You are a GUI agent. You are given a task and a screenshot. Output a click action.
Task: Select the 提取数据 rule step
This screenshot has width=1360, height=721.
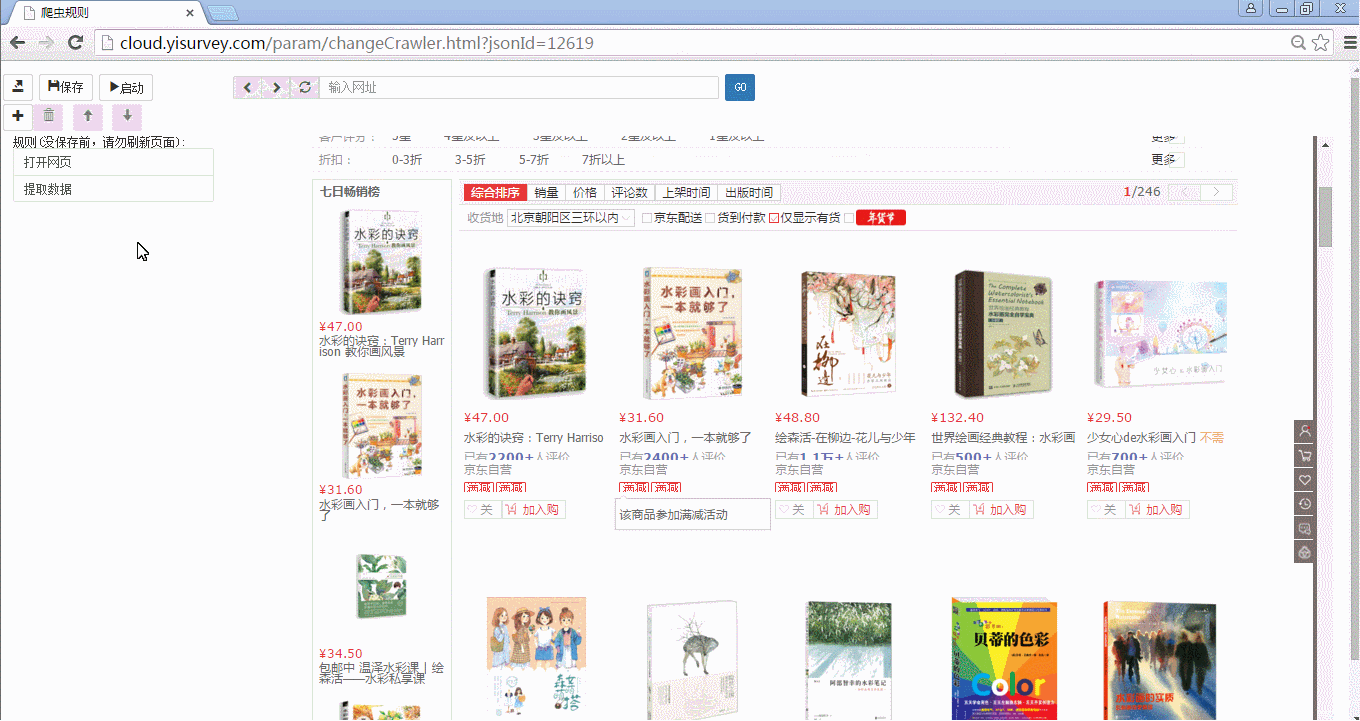coord(114,189)
